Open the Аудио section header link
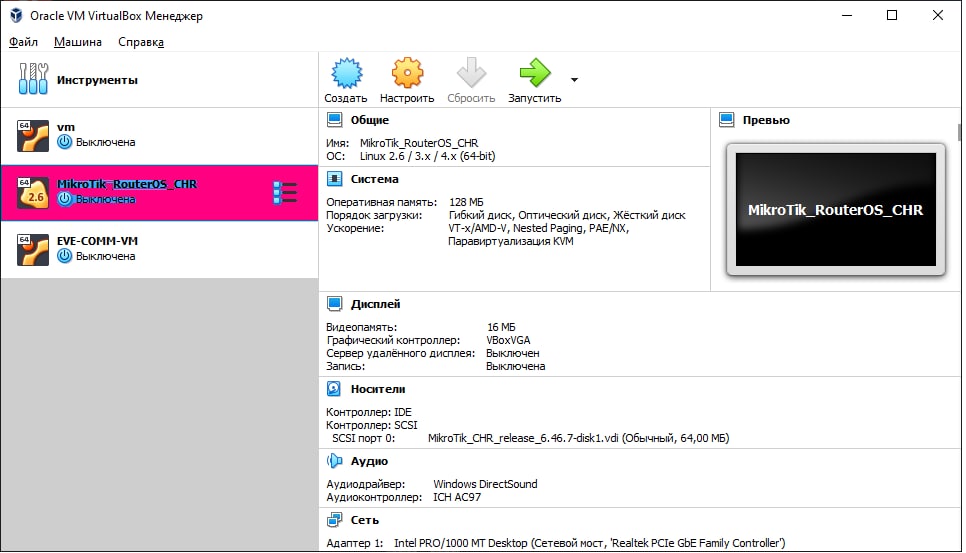 [369, 461]
